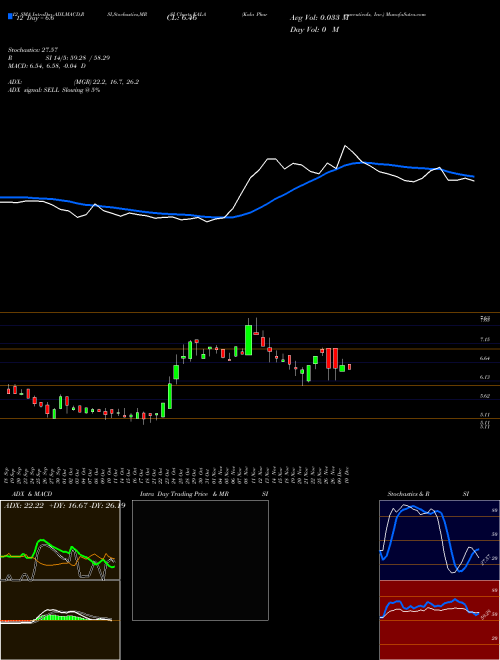
Task: Click the 'CL: 6.46' closing price label
Action: click(x=182, y=18)
